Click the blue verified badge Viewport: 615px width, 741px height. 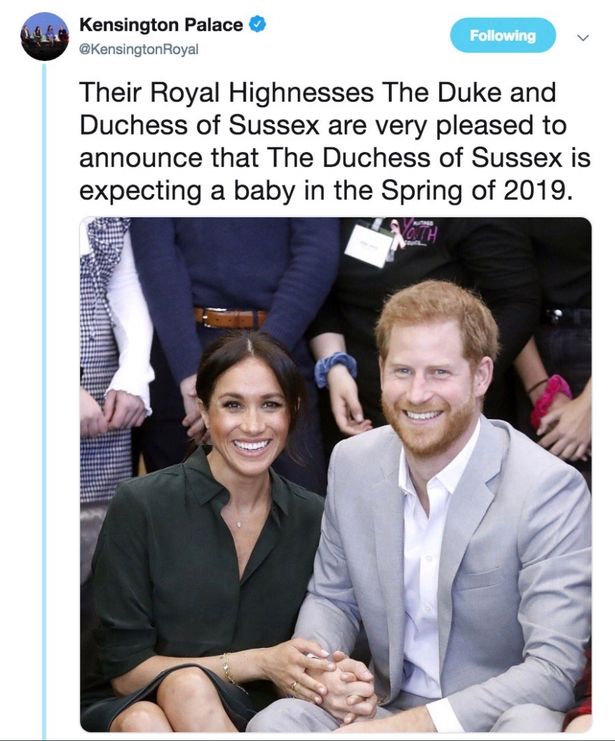pos(258,24)
